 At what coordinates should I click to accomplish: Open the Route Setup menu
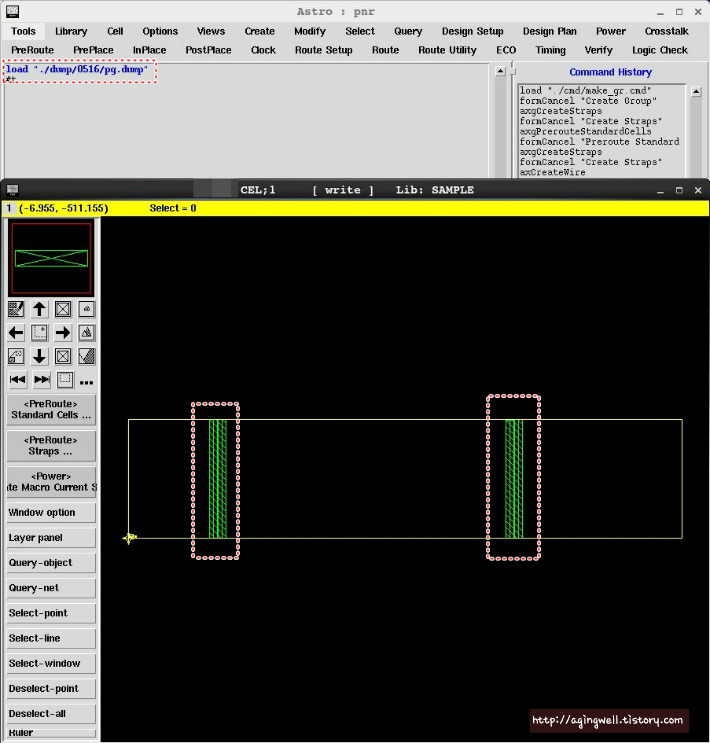[x=324, y=50]
